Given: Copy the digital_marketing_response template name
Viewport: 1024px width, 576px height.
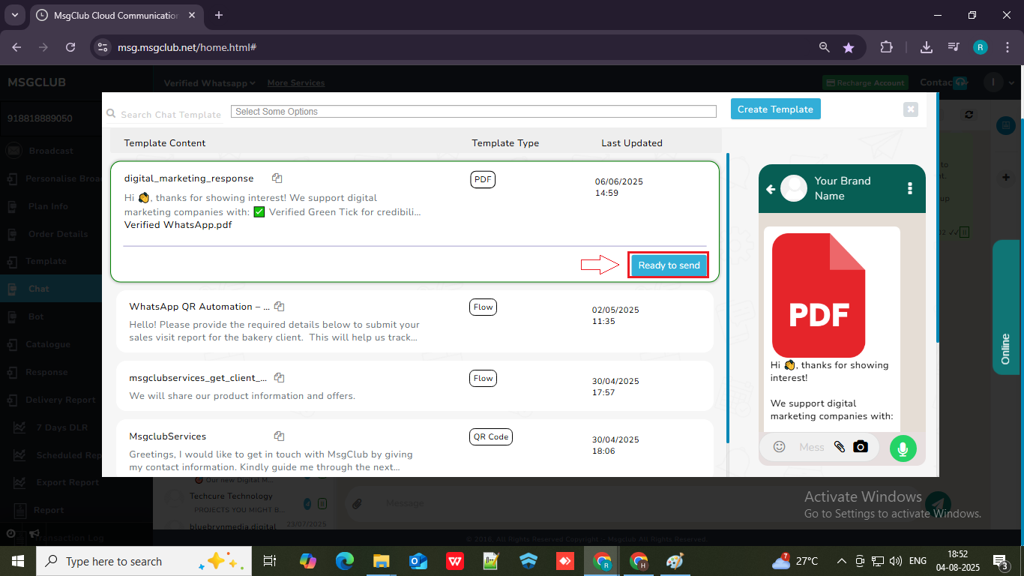Looking at the screenshot, I should click(x=277, y=178).
